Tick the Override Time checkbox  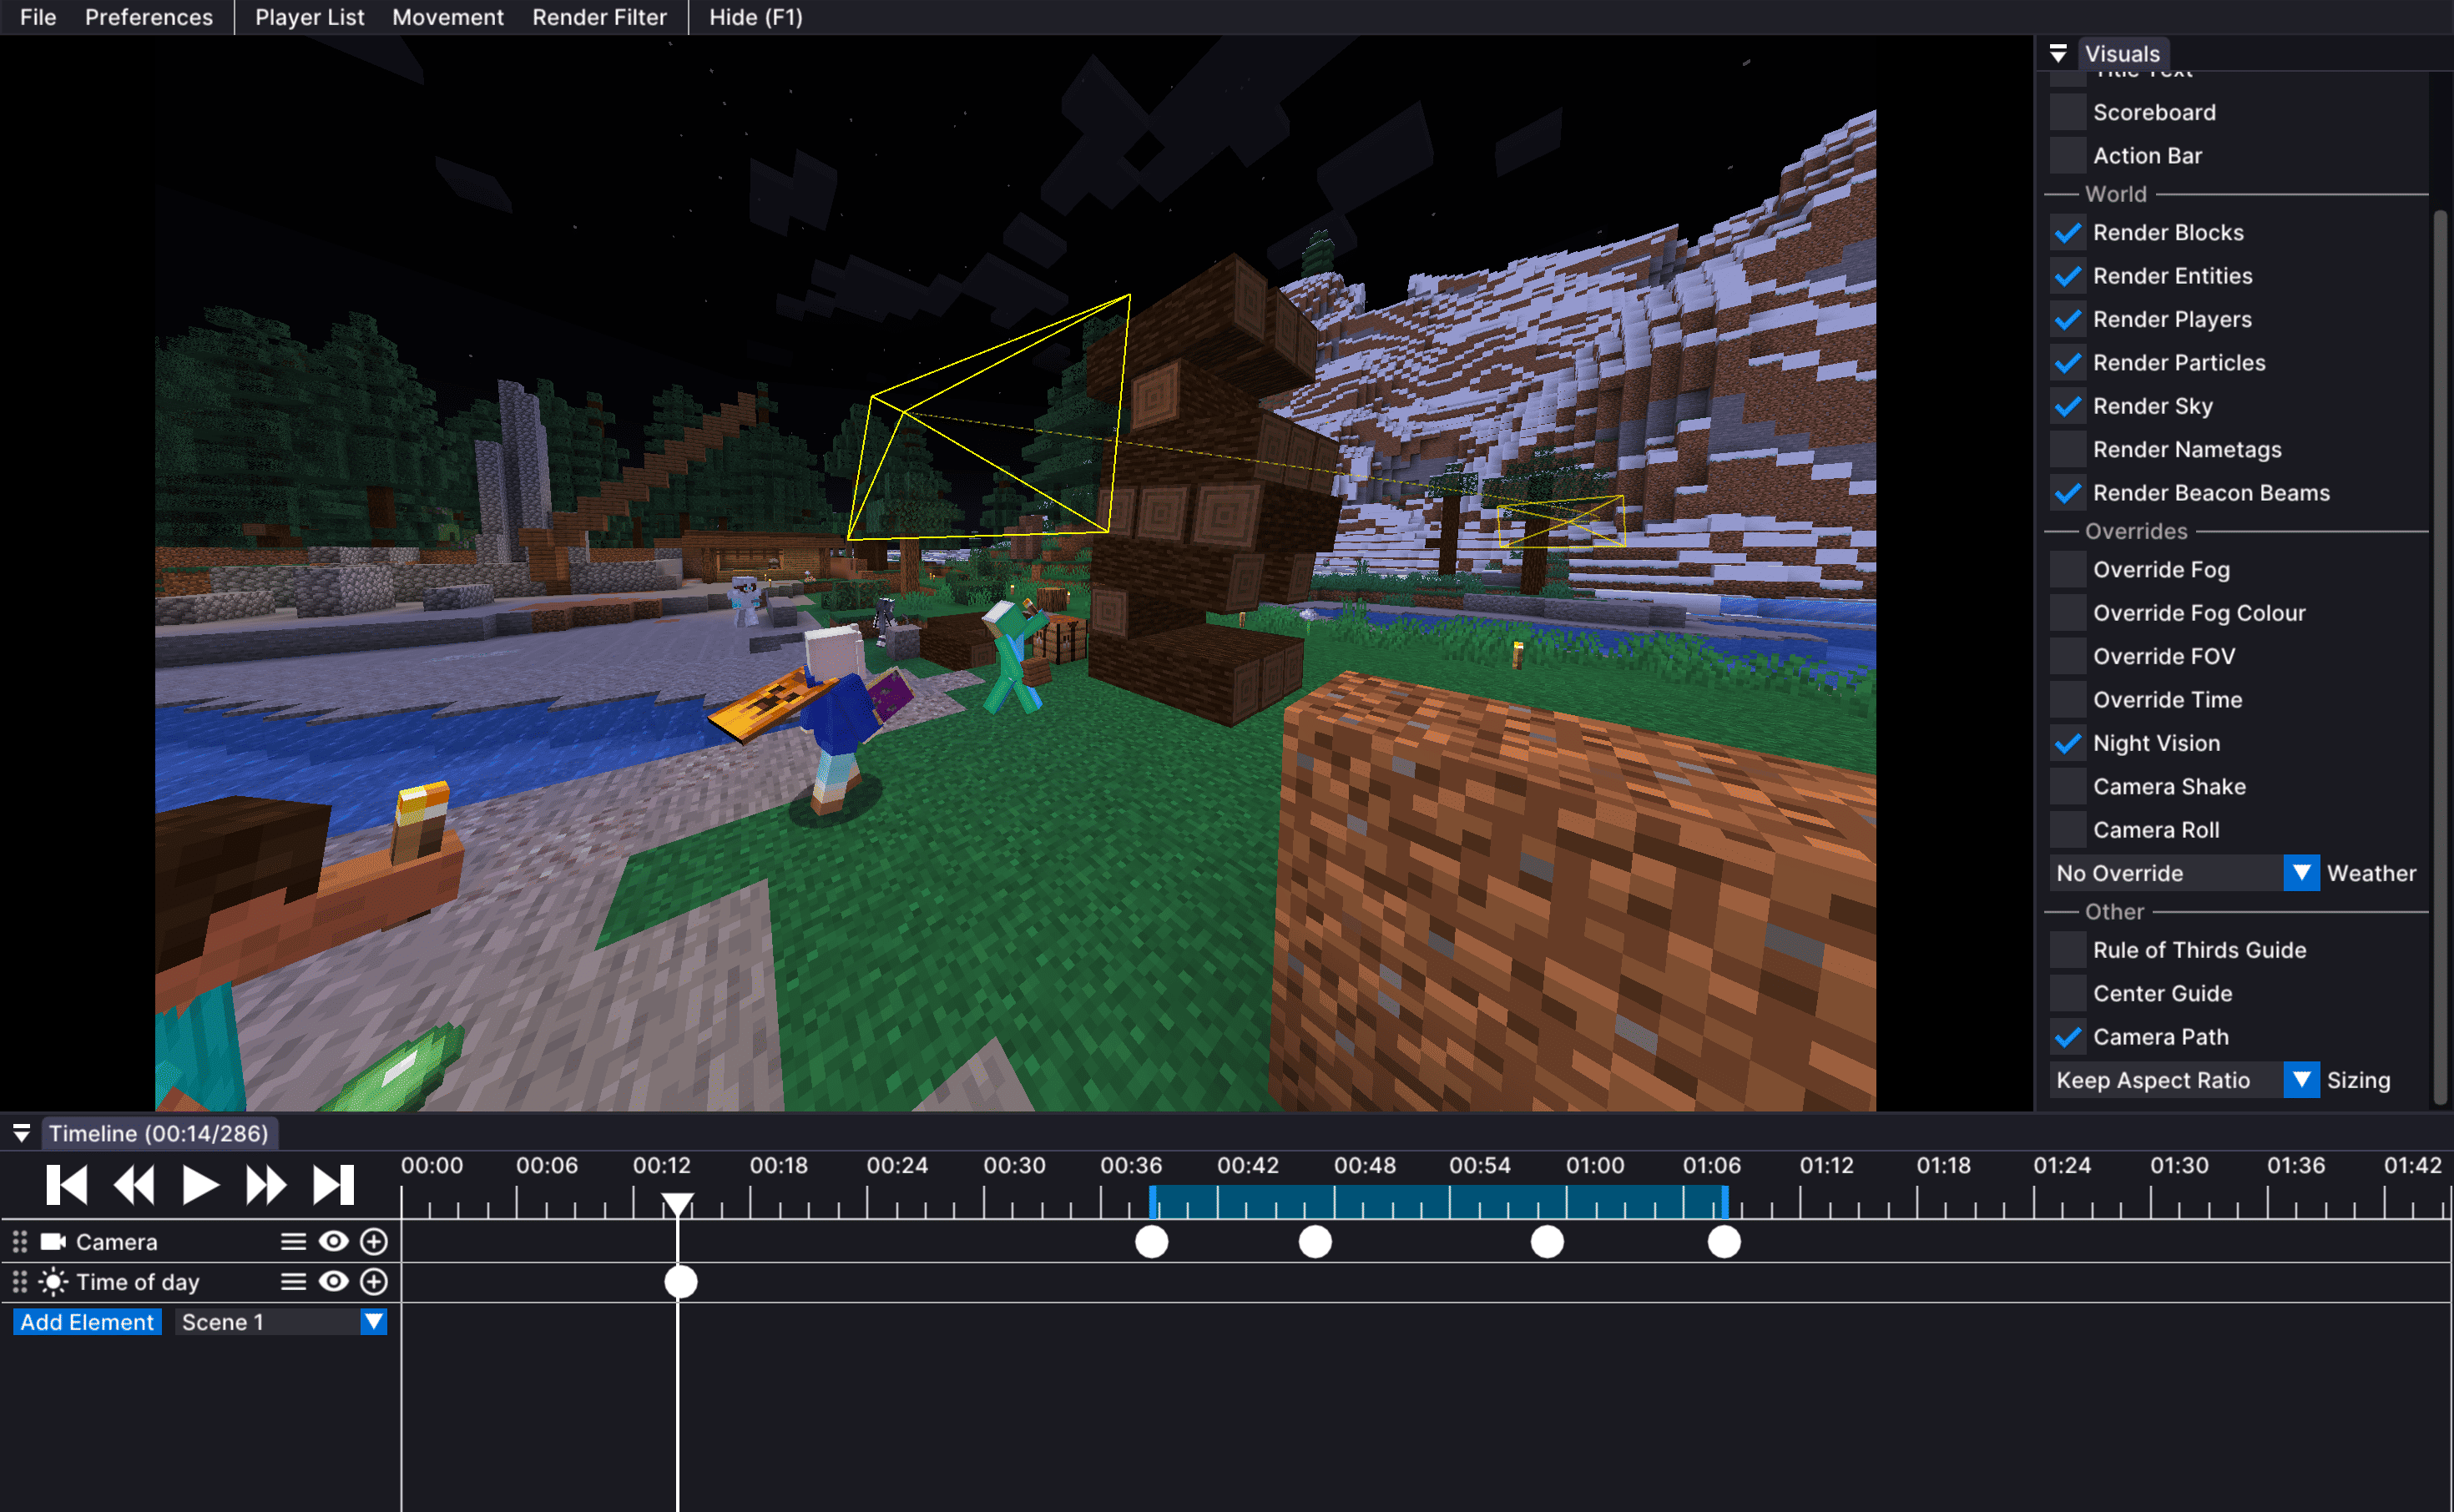pos(2067,700)
